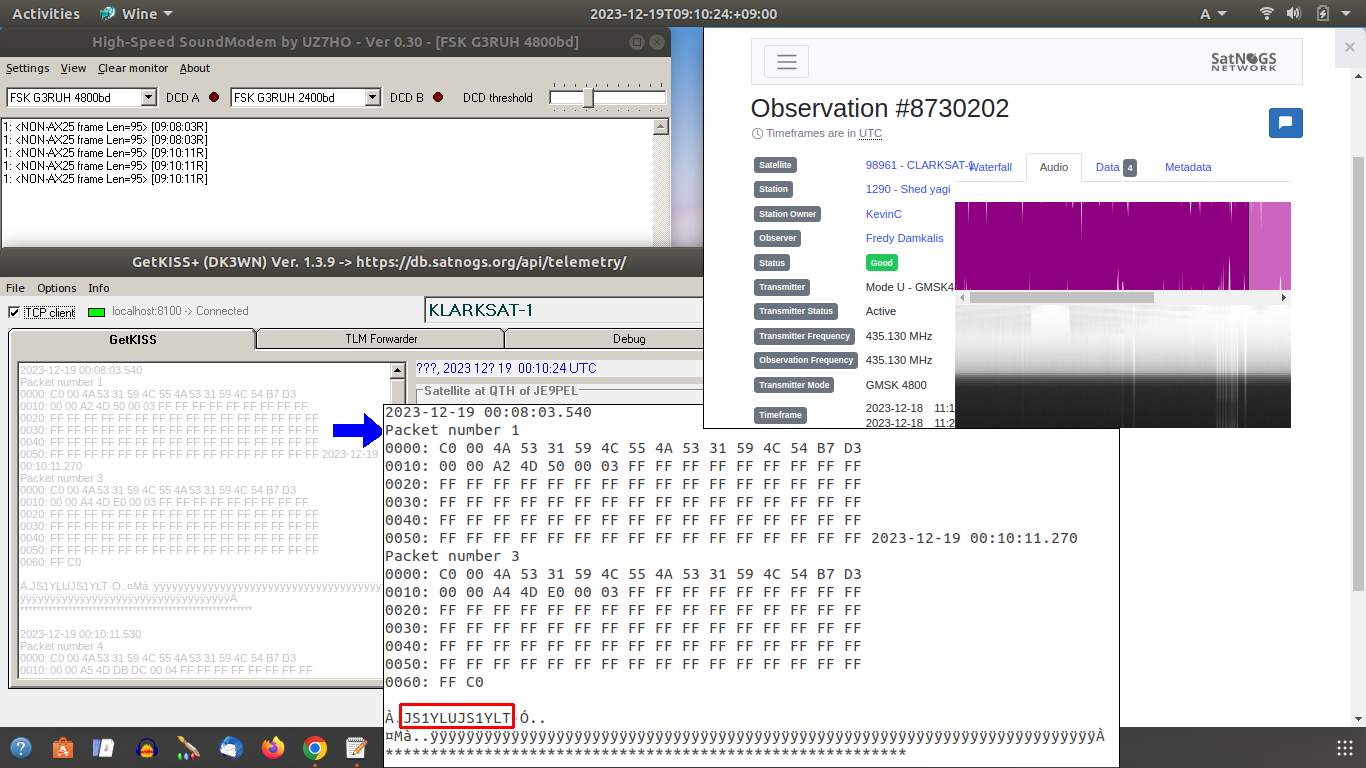Click the DCD threshold slider handle

[589, 97]
